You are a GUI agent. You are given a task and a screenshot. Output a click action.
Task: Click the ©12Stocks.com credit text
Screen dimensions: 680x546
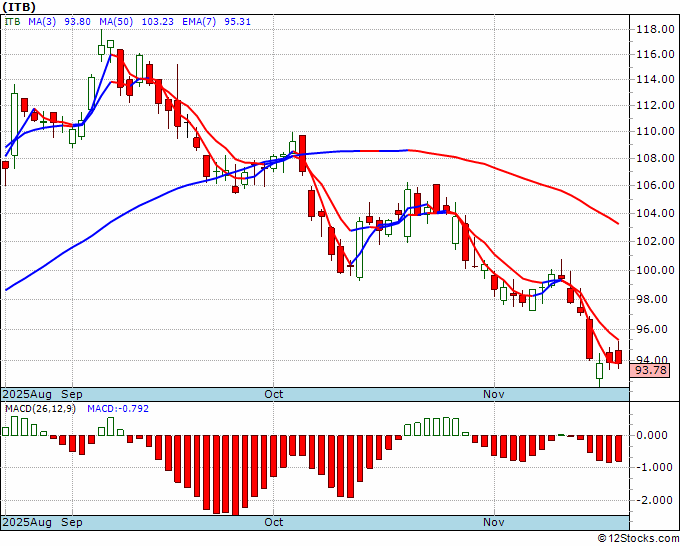click(638, 538)
